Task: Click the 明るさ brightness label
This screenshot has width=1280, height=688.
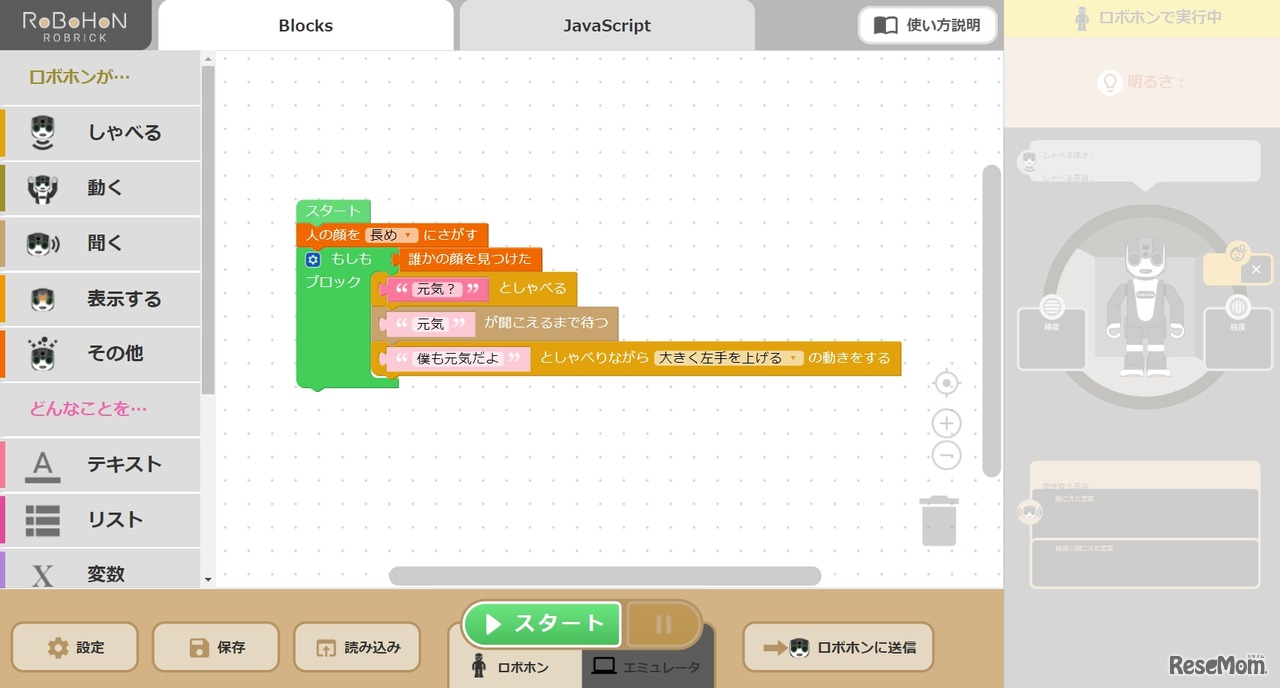Action: [x=1156, y=82]
